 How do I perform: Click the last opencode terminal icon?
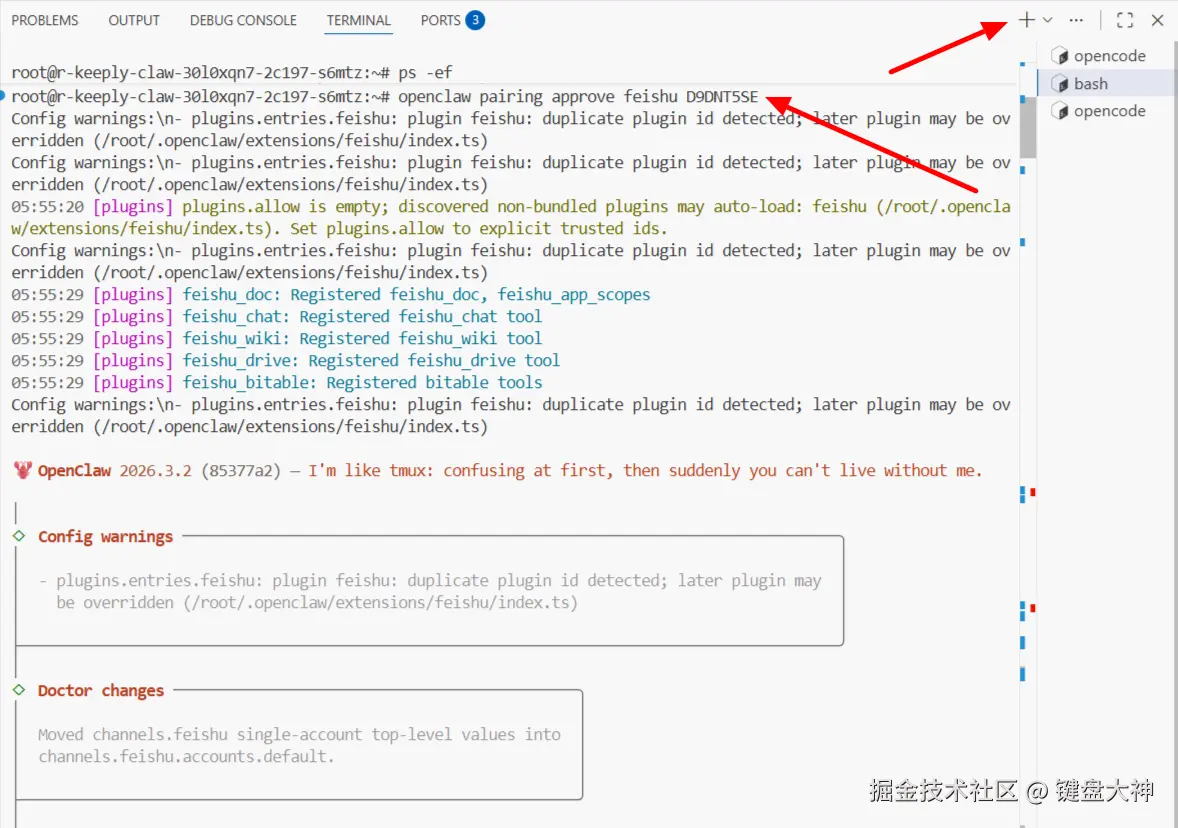tap(1059, 111)
